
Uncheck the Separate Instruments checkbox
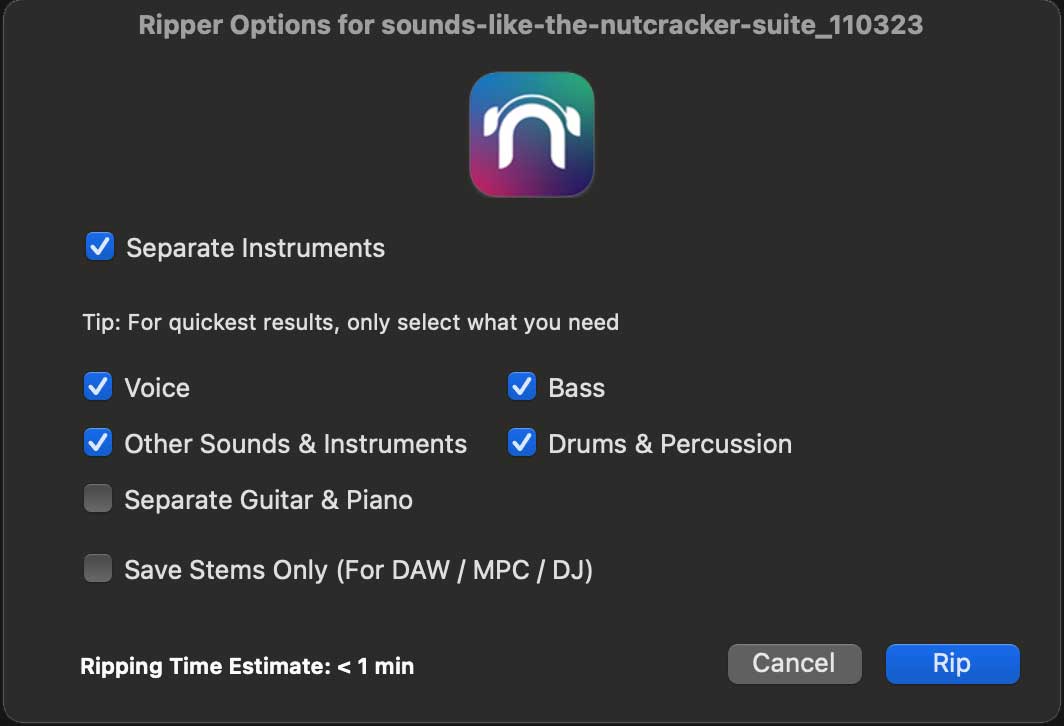pos(99,246)
